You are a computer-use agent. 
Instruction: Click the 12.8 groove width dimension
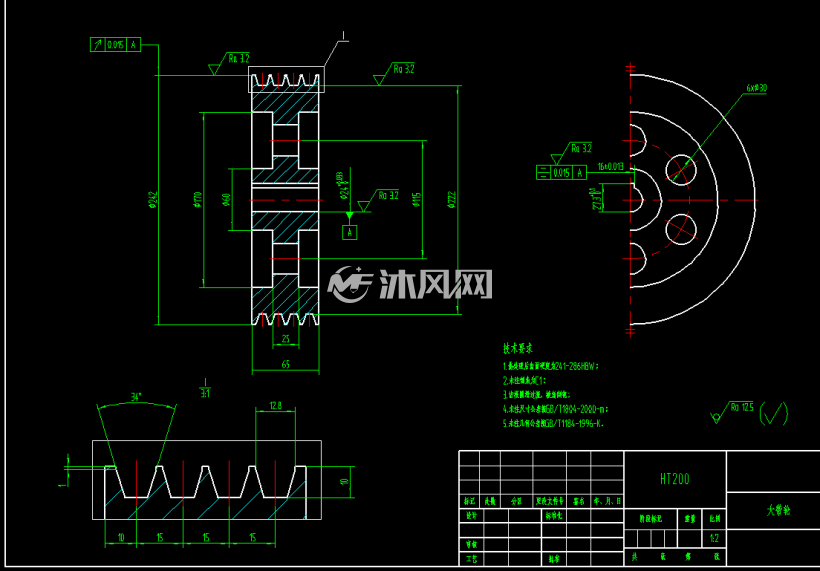pyautogui.click(x=276, y=404)
